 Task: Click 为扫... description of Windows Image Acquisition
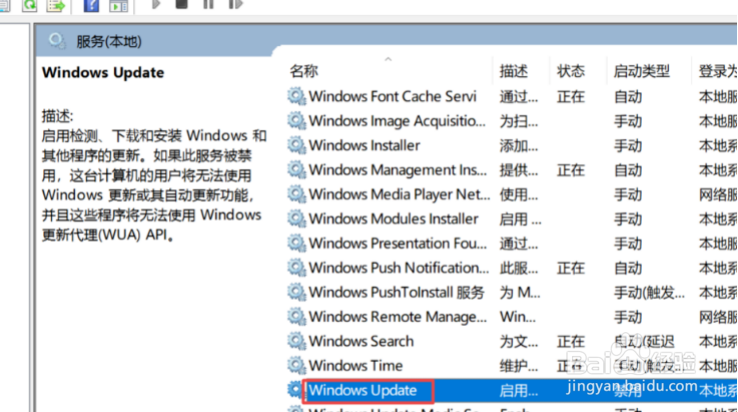pos(518,121)
